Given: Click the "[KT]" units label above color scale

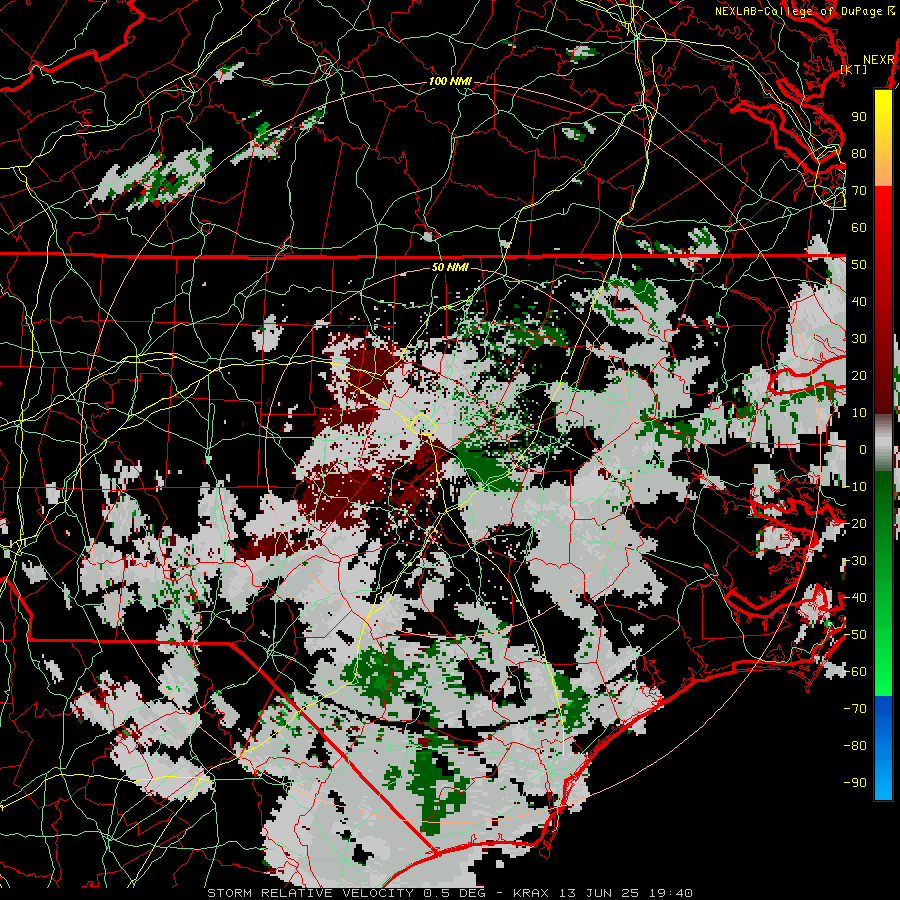Looking at the screenshot, I should click(x=854, y=69).
